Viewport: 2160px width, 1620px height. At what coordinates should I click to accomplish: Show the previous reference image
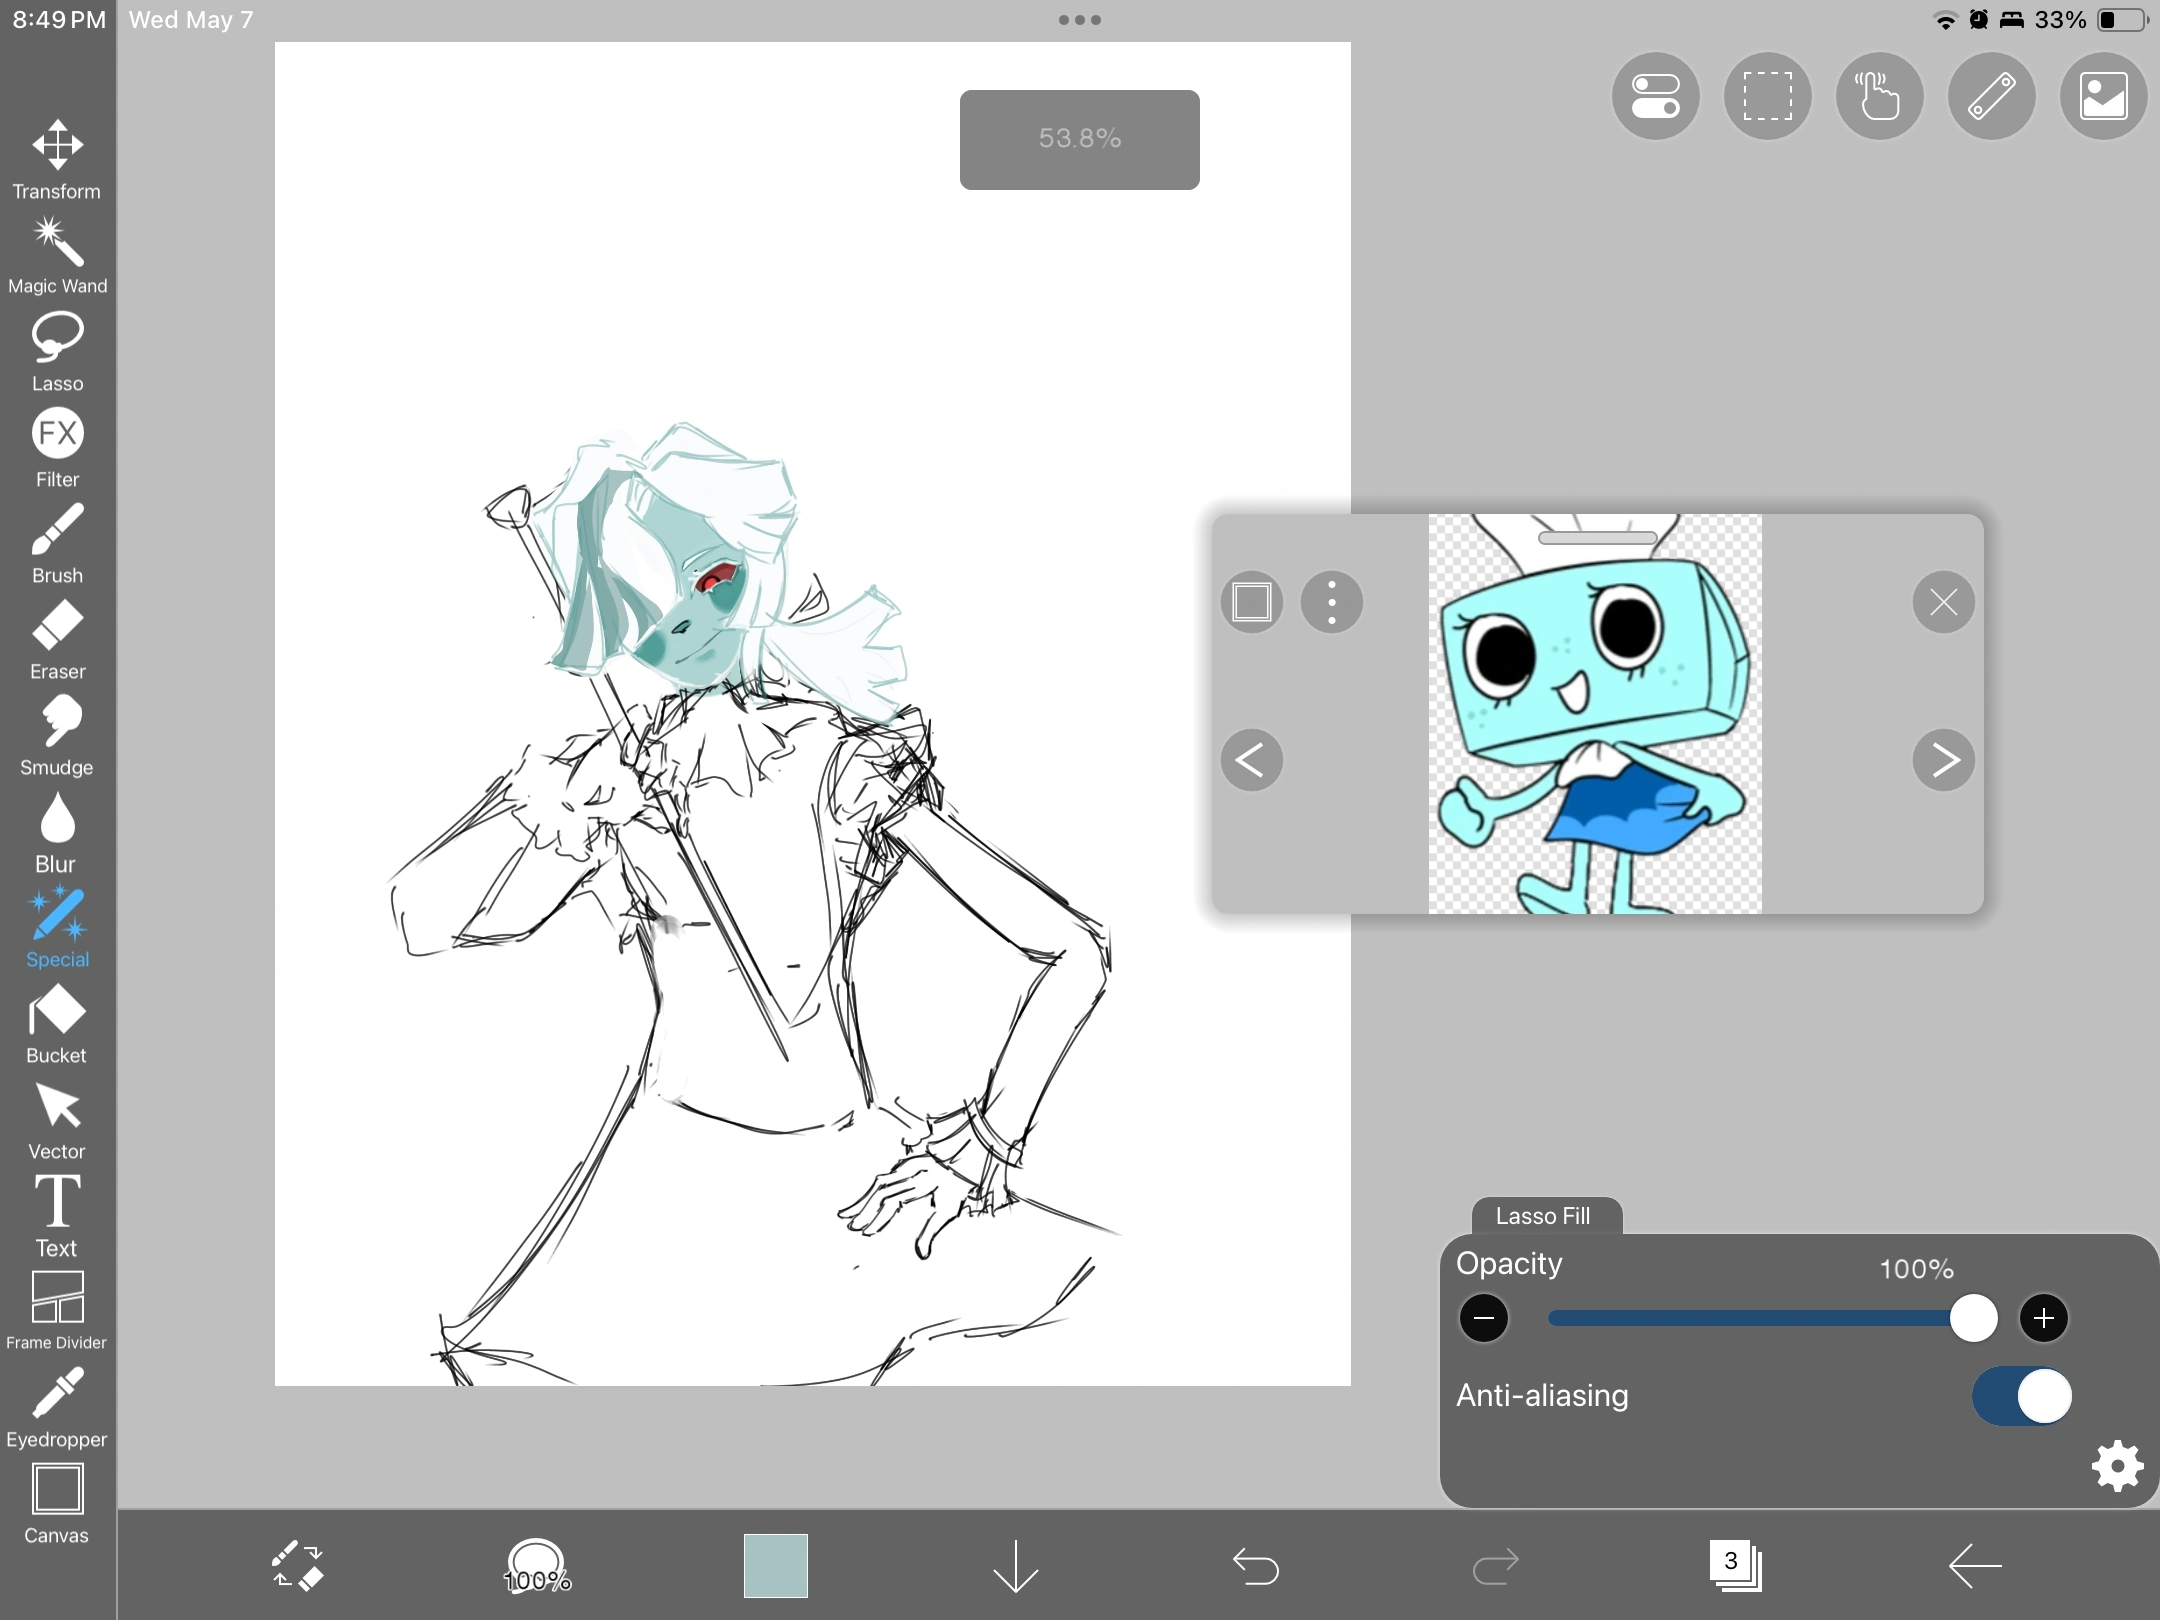(1251, 760)
